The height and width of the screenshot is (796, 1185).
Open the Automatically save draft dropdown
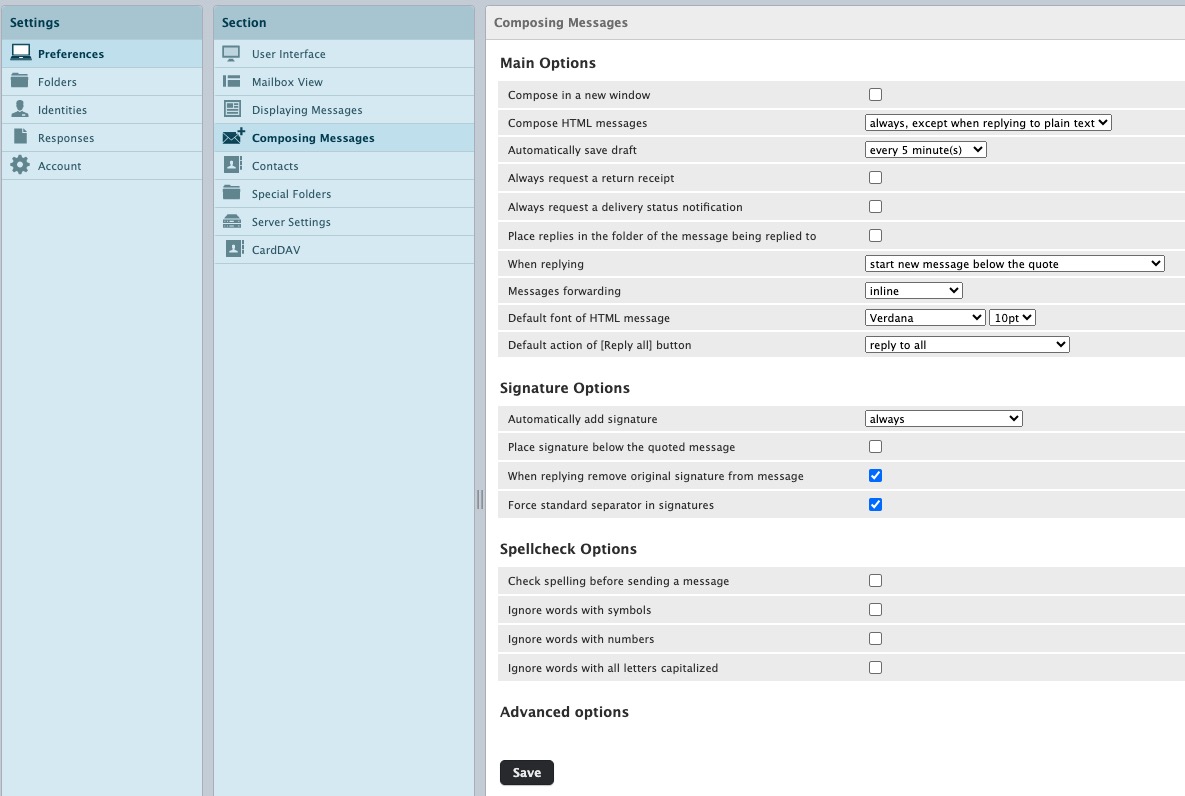[x=925, y=150]
